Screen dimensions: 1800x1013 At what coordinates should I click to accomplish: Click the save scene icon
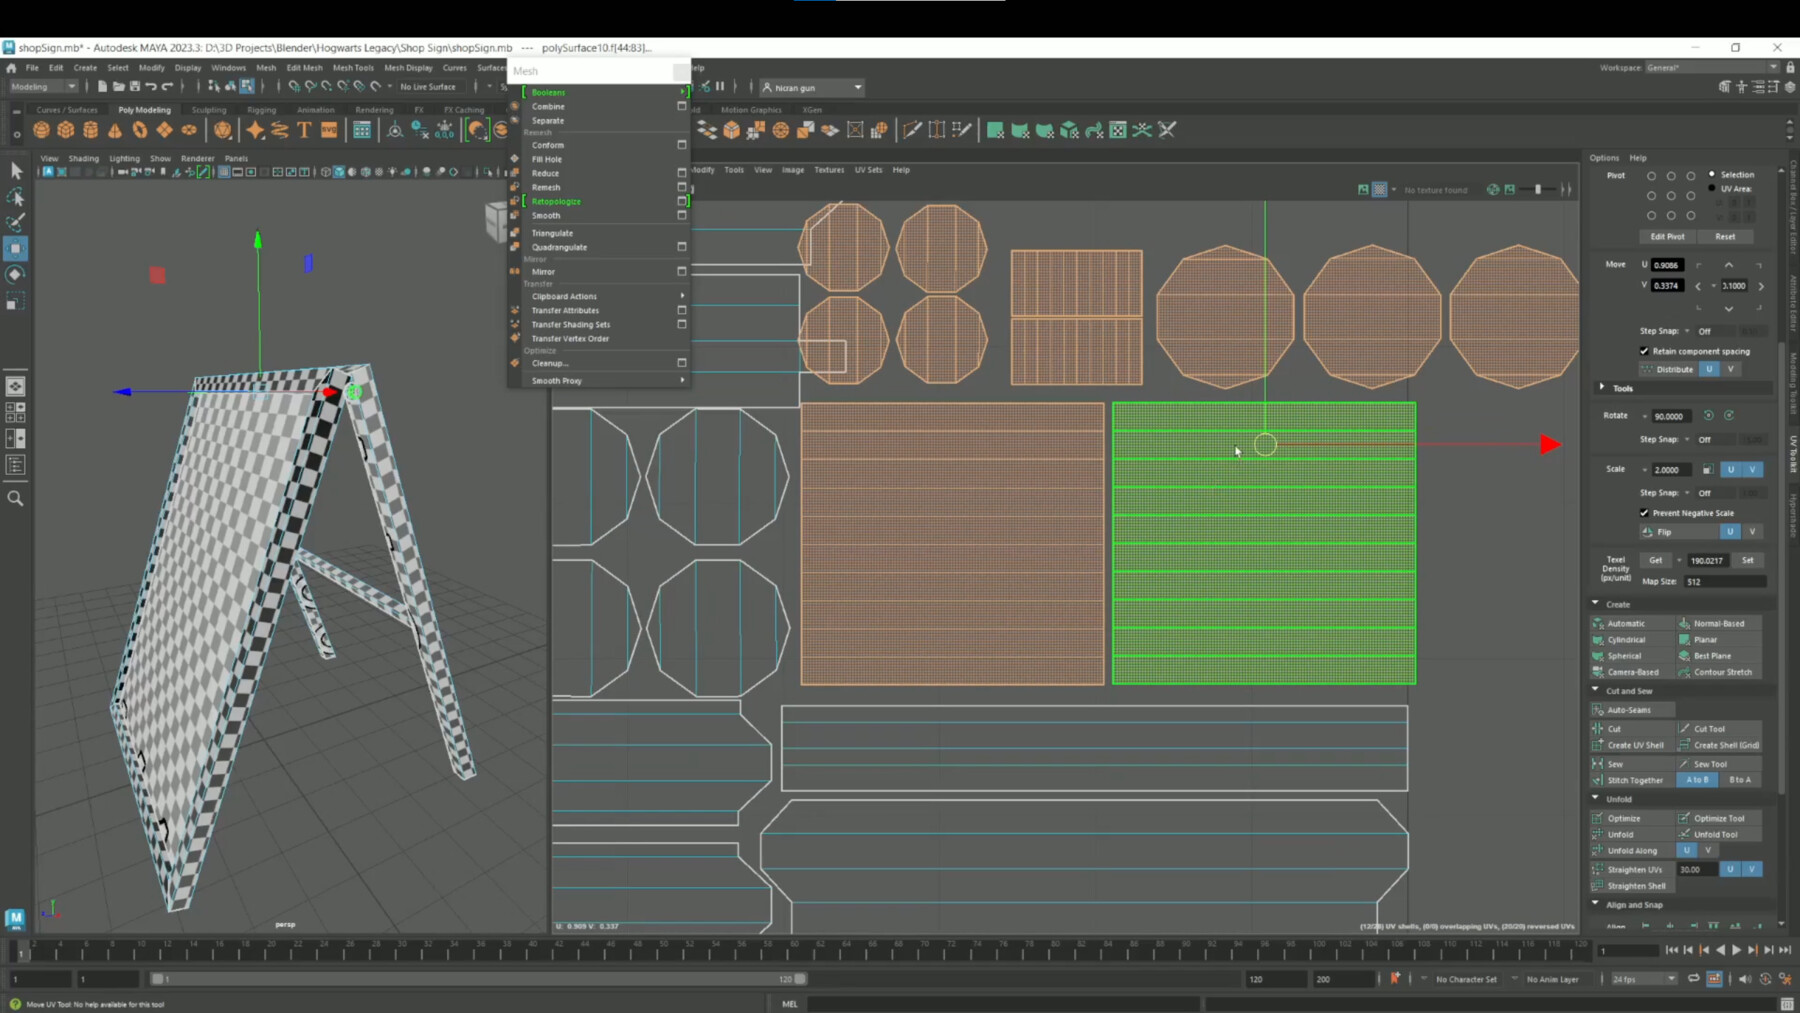click(135, 87)
